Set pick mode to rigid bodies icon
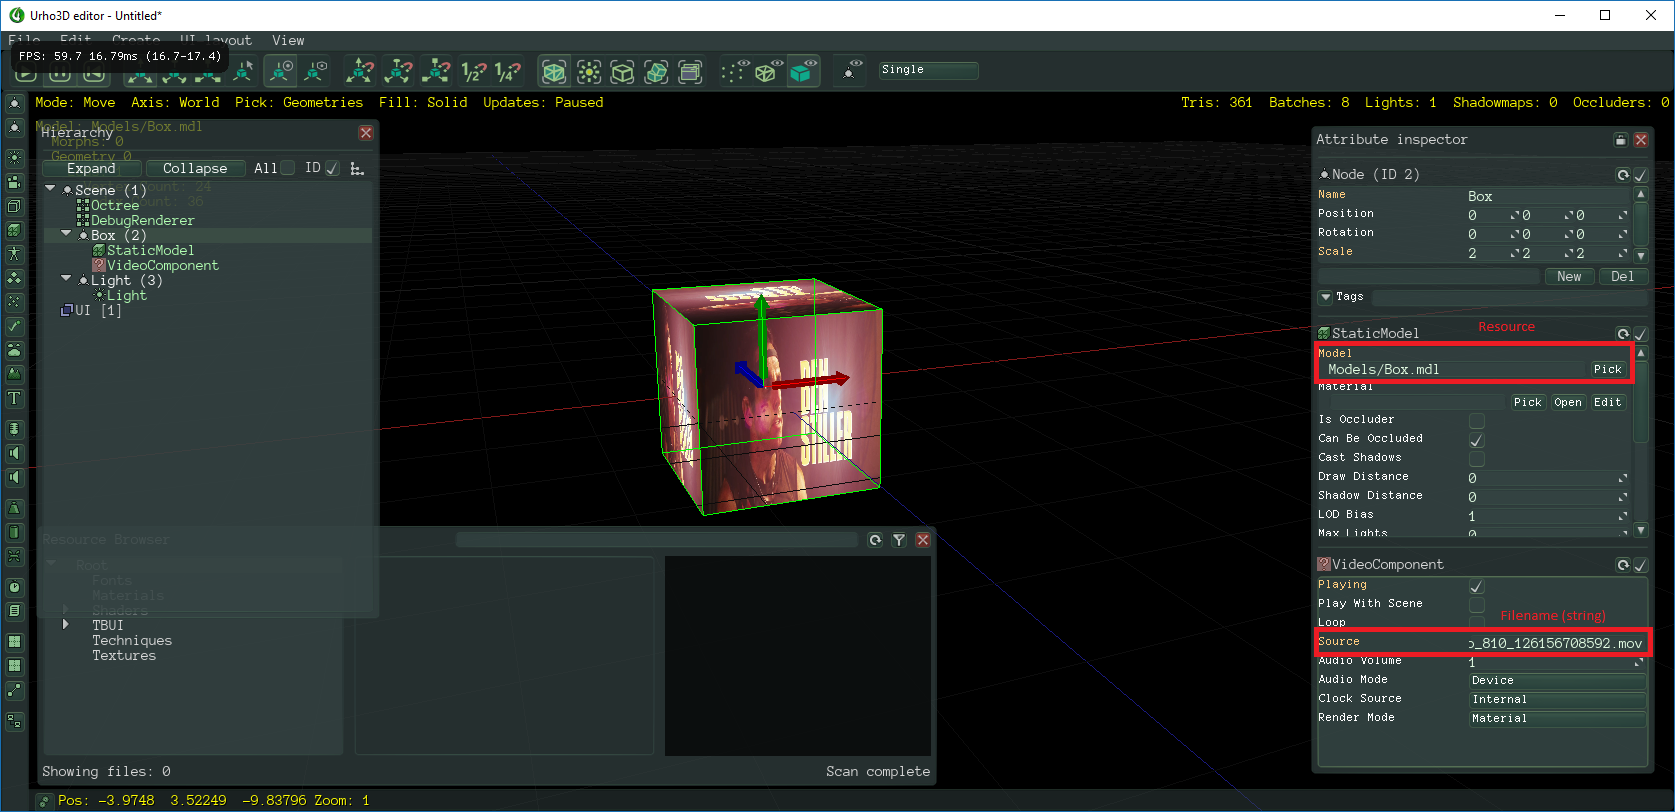Viewport: 1675px width, 812px height. click(x=656, y=71)
